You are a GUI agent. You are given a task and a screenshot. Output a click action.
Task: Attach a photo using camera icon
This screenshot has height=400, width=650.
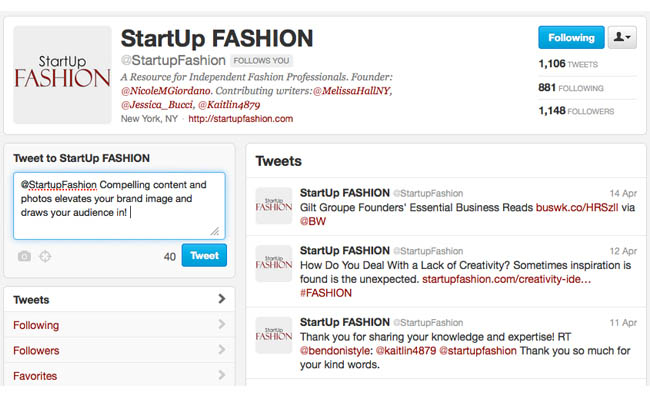click(x=24, y=256)
